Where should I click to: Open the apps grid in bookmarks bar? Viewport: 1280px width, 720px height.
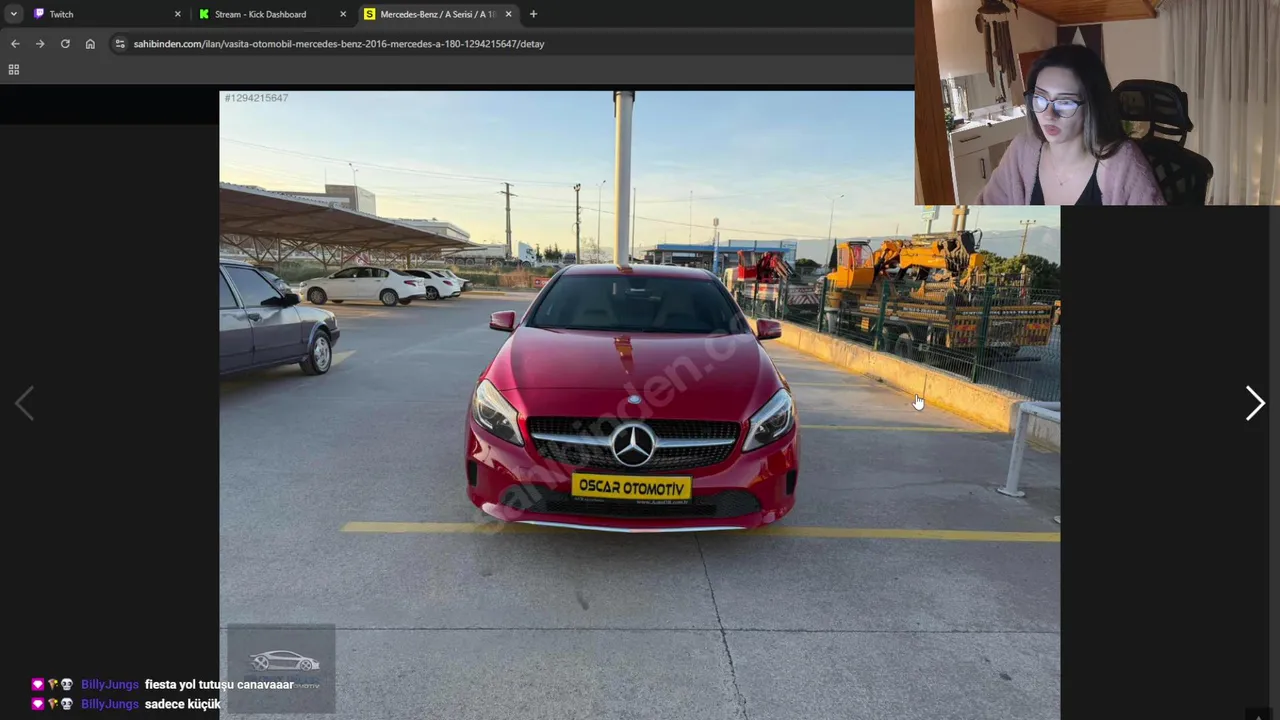(14, 70)
